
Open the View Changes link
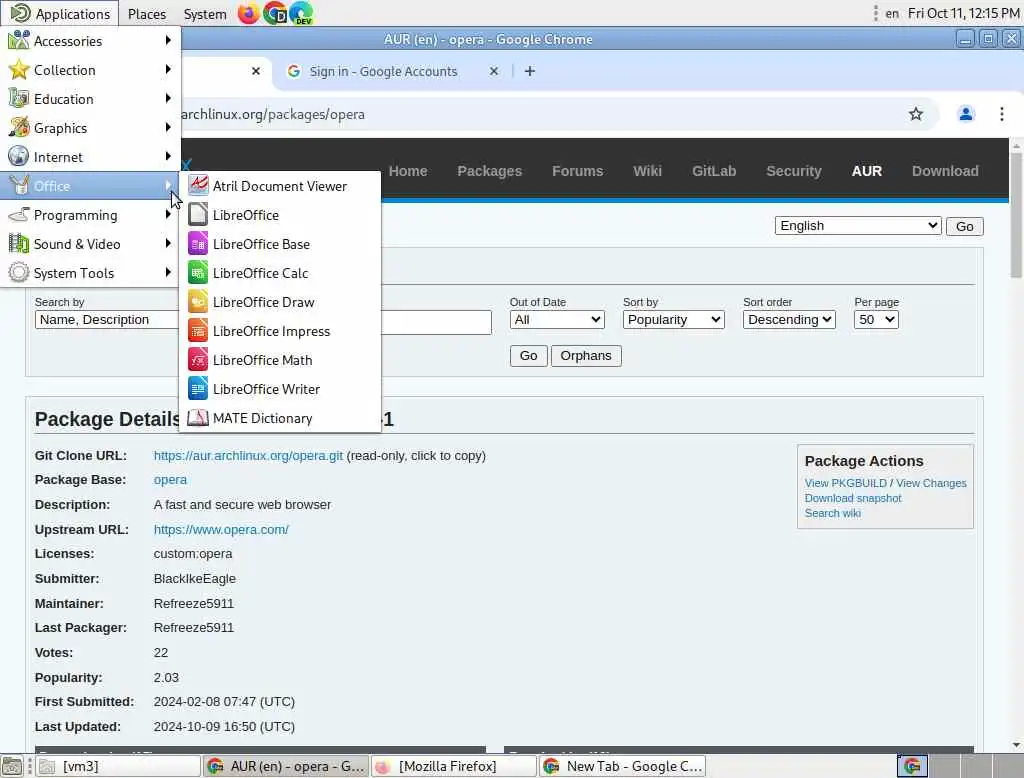click(931, 483)
